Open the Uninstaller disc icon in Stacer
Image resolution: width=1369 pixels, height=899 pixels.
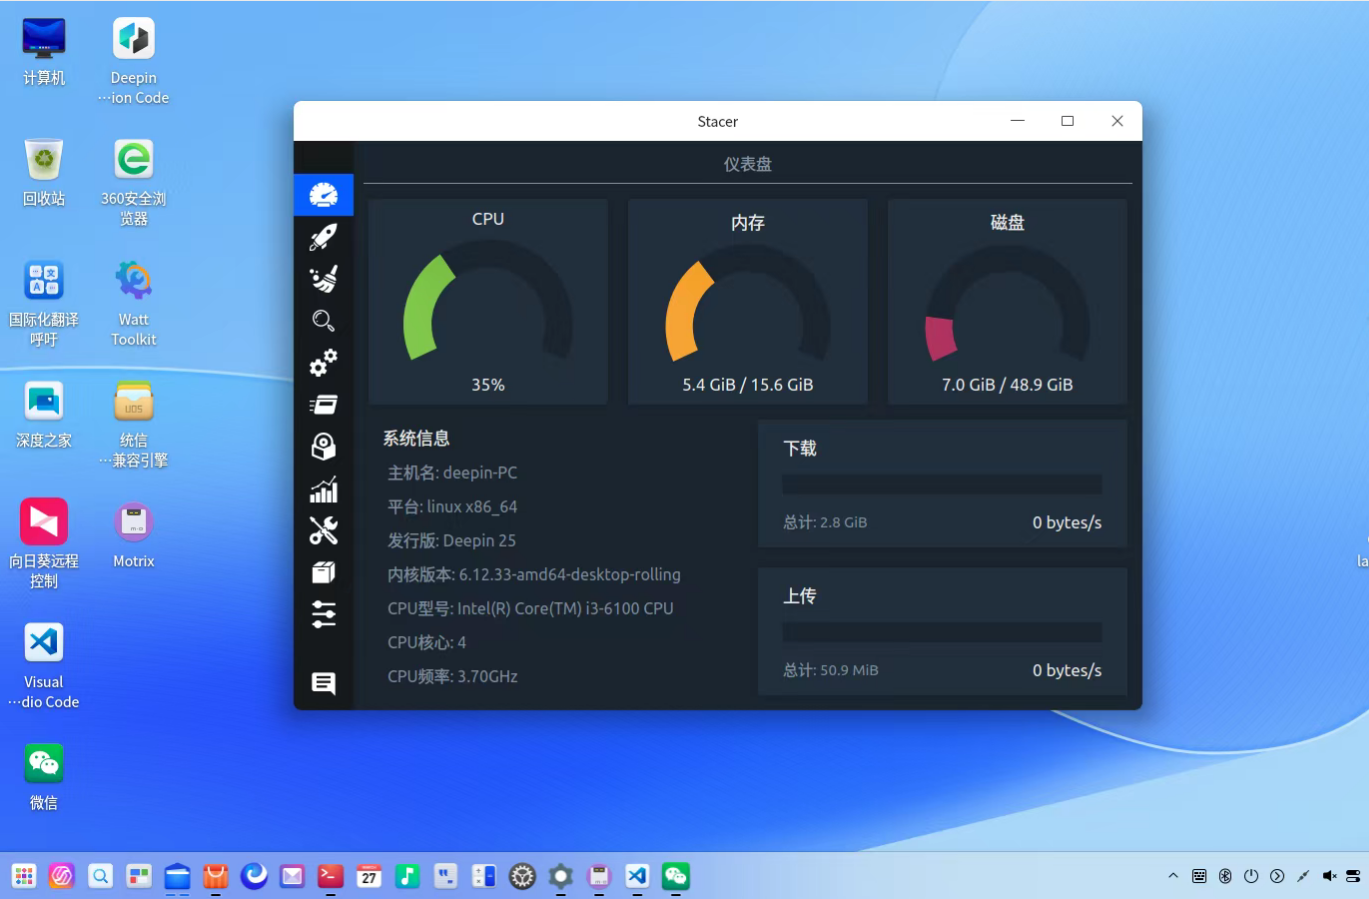point(323,446)
